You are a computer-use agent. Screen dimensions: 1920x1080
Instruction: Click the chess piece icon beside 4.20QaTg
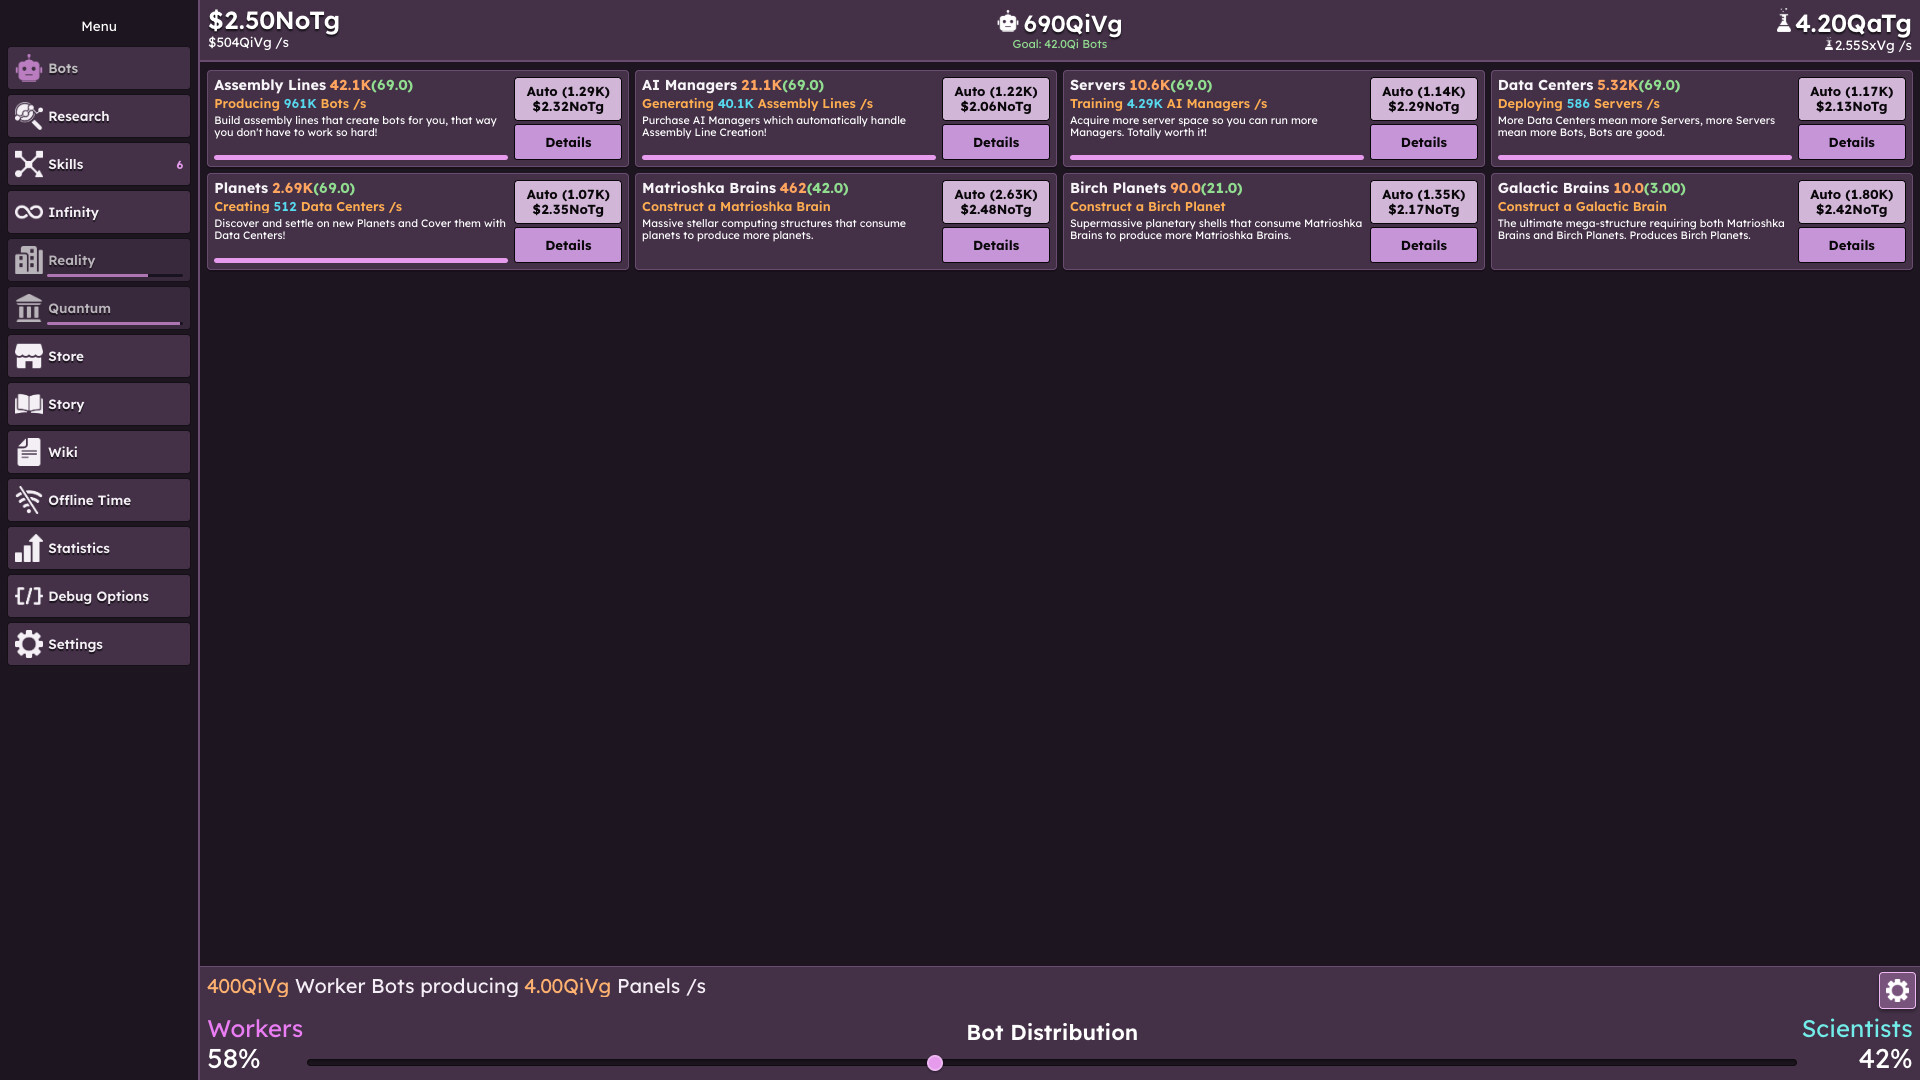1783,21
